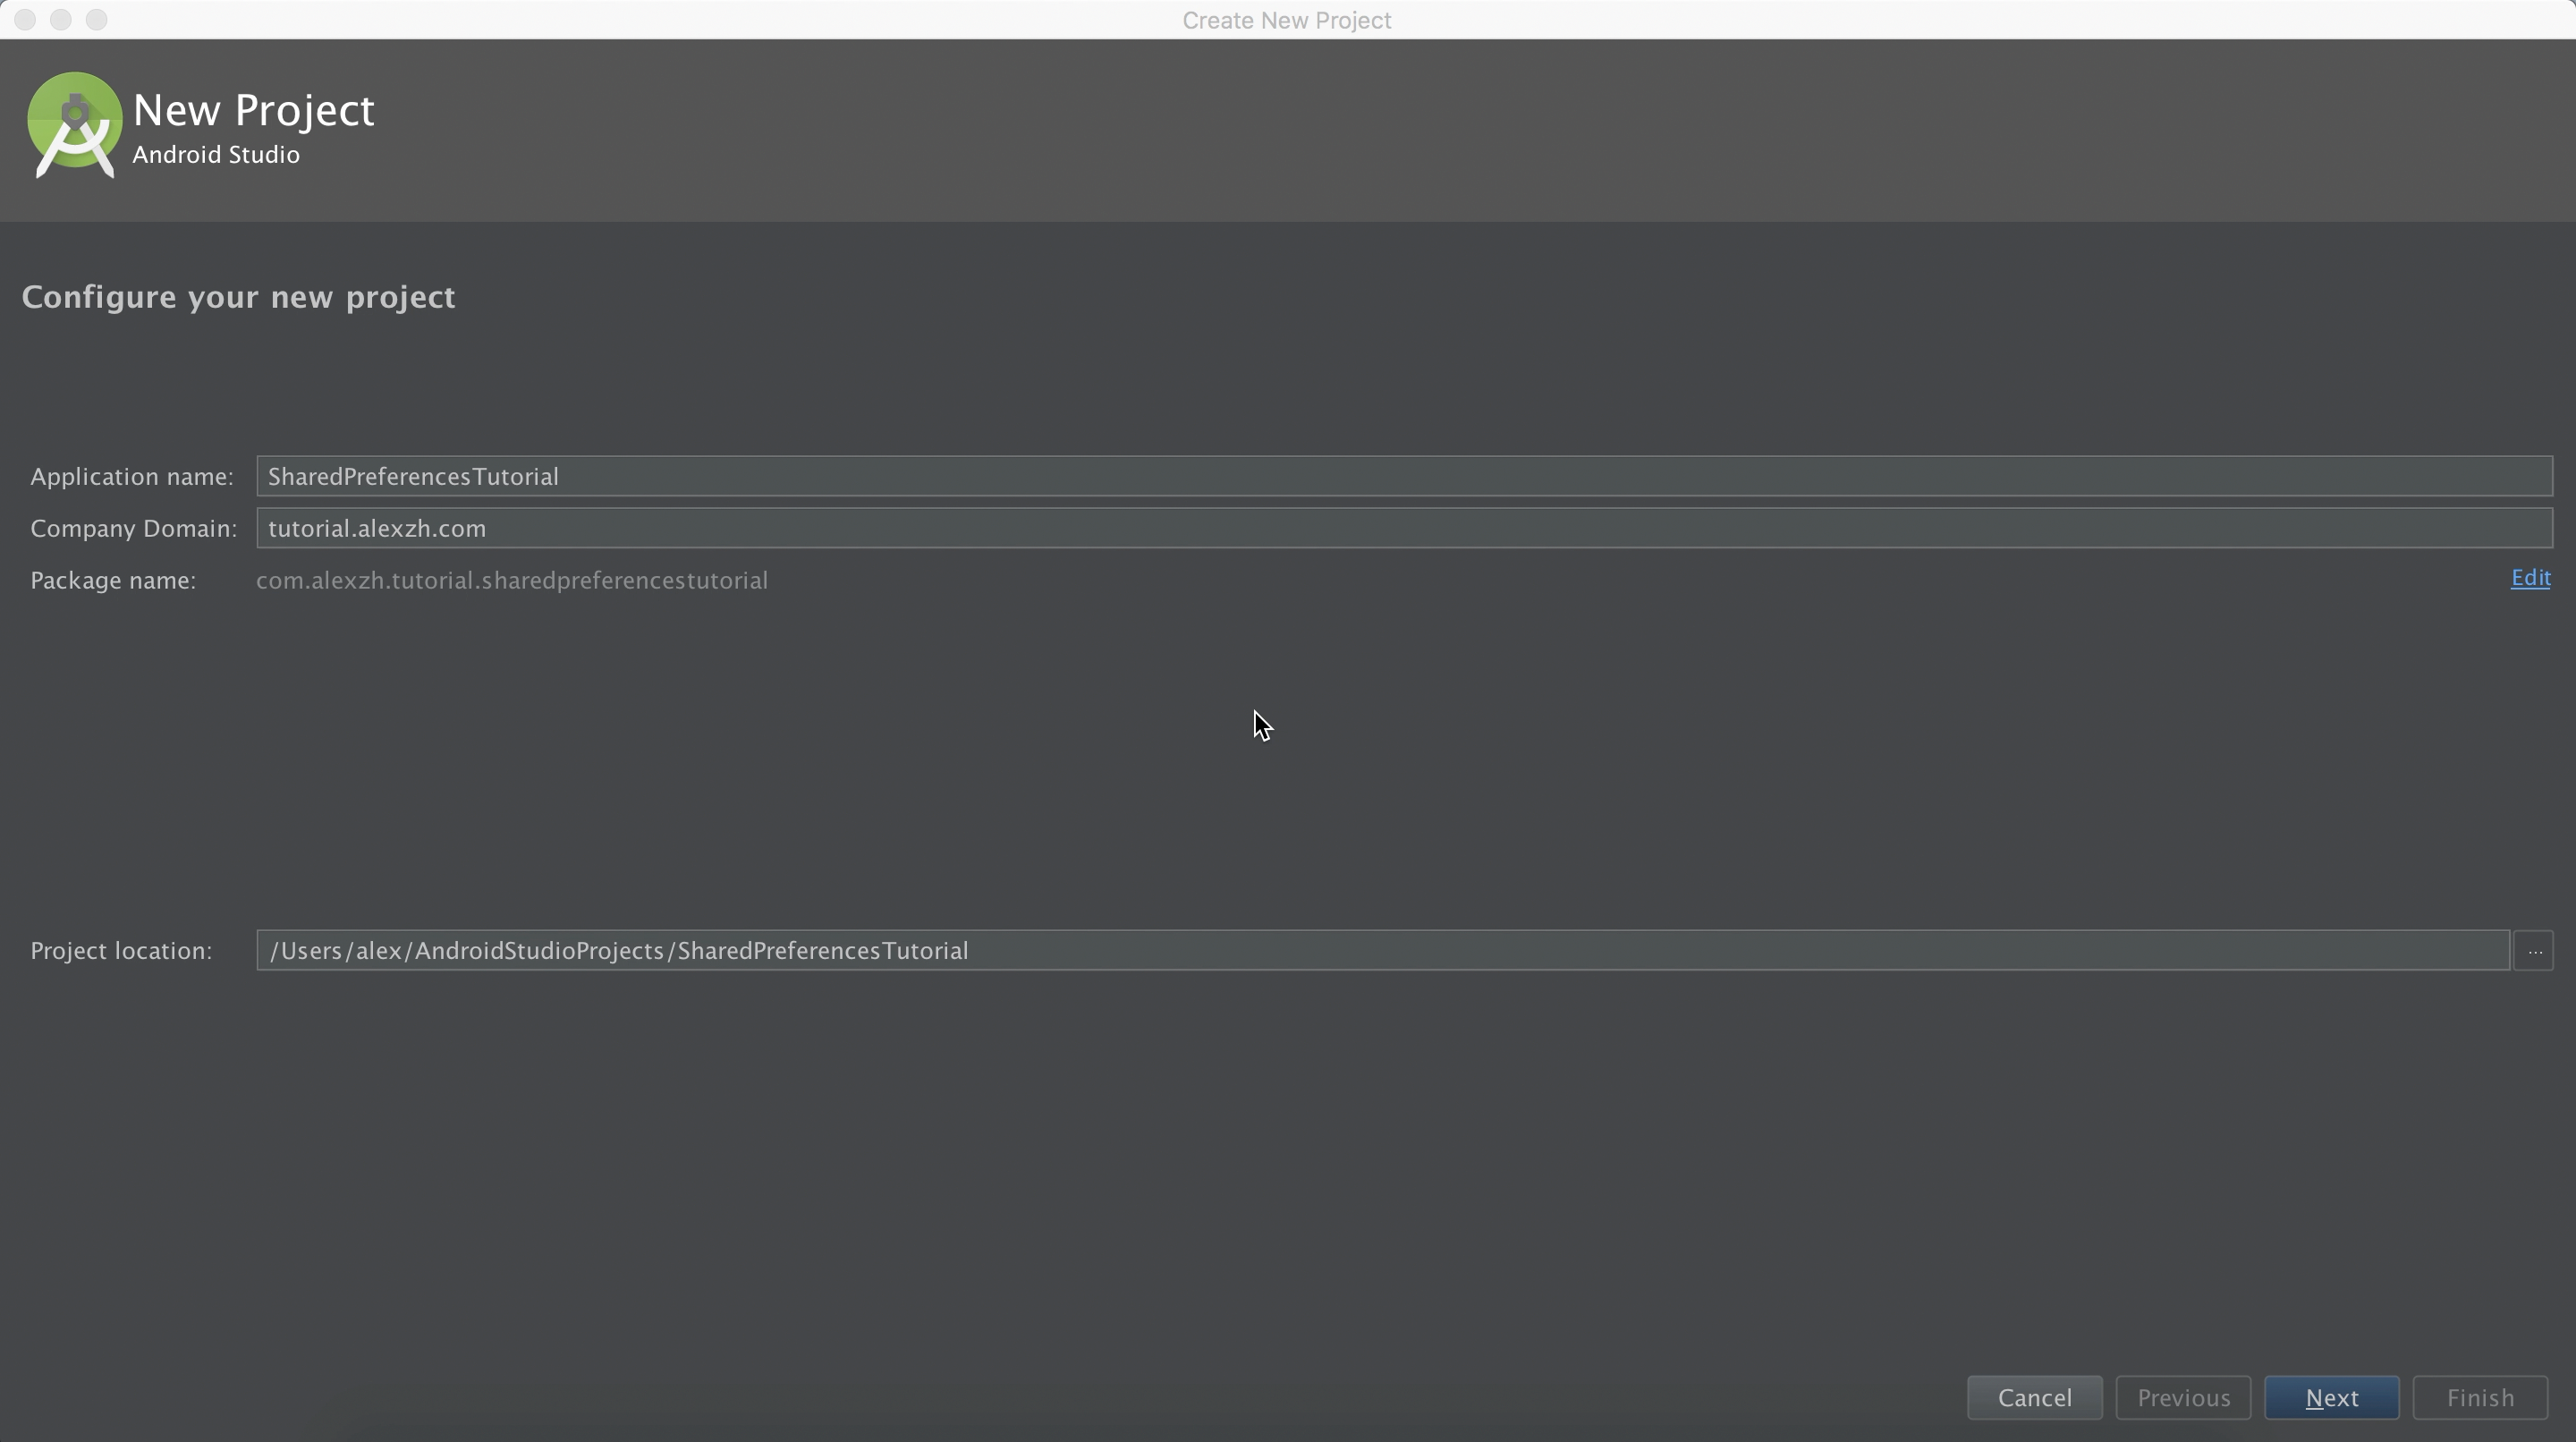Click the red close window button

pyautogui.click(x=25, y=20)
